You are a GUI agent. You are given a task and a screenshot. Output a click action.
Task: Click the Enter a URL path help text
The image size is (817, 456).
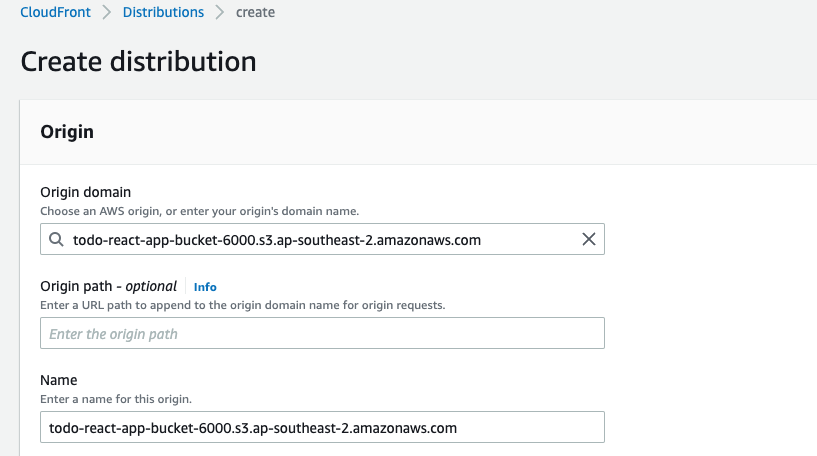243,305
